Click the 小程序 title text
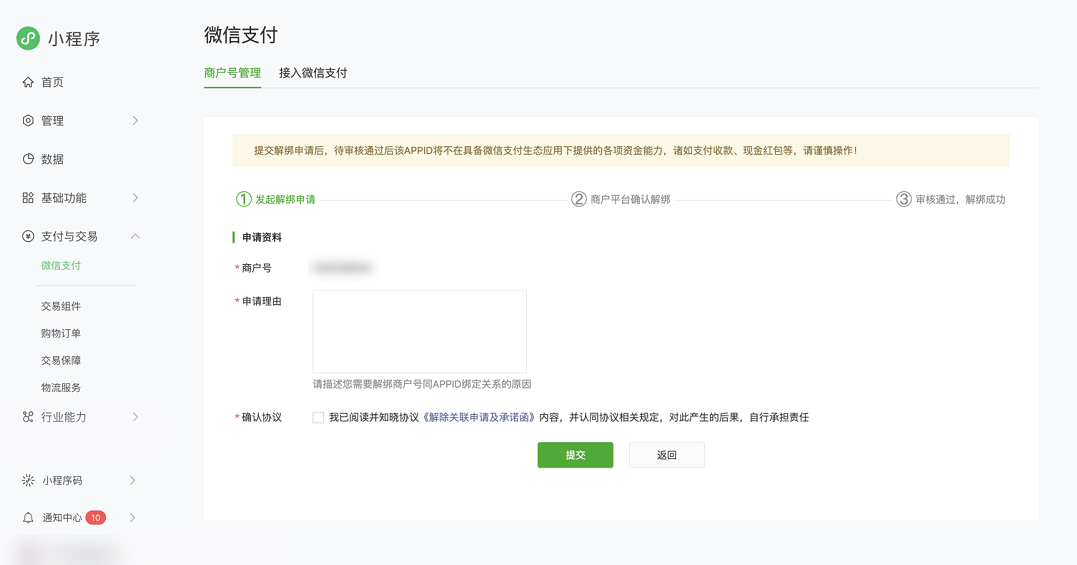This screenshot has width=1077, height=565. (x=74, y=38)
